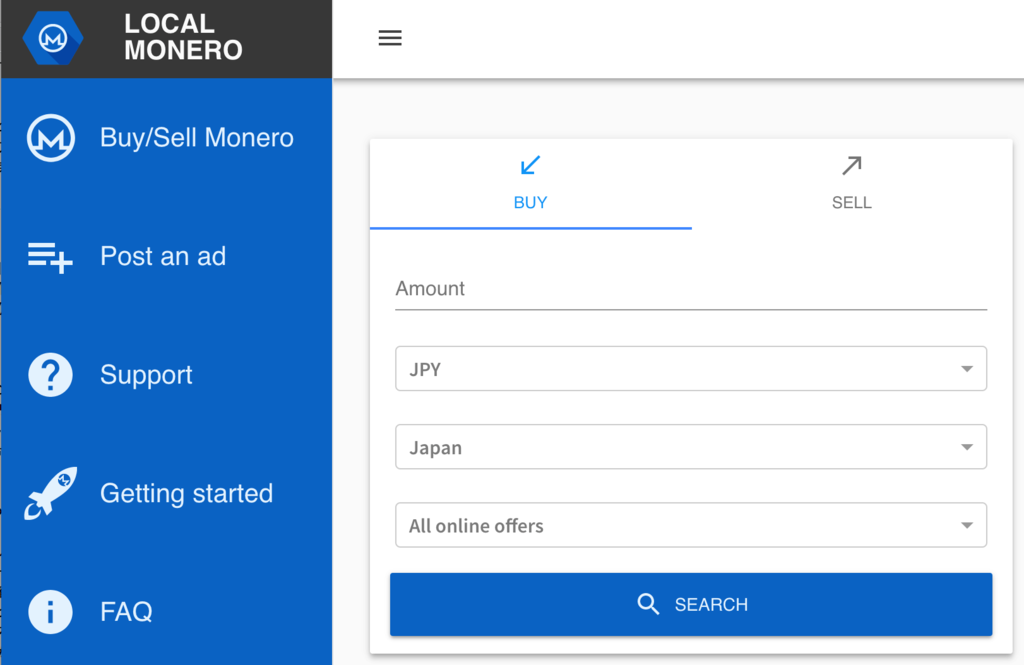Click the Monero coin icon in sidebar
The width and height of the screenshot is (1024, 665).
(x=51, y=138)
